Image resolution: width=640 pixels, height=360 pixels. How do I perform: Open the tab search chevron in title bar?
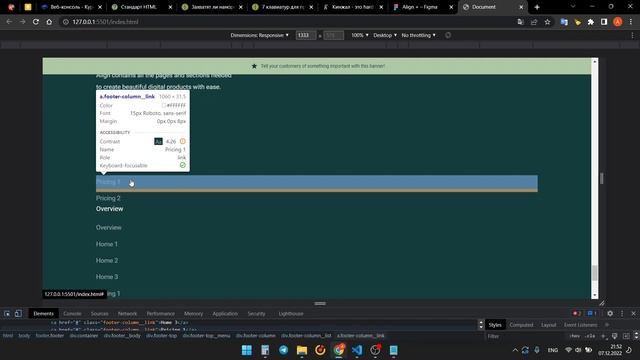[573, 7]
